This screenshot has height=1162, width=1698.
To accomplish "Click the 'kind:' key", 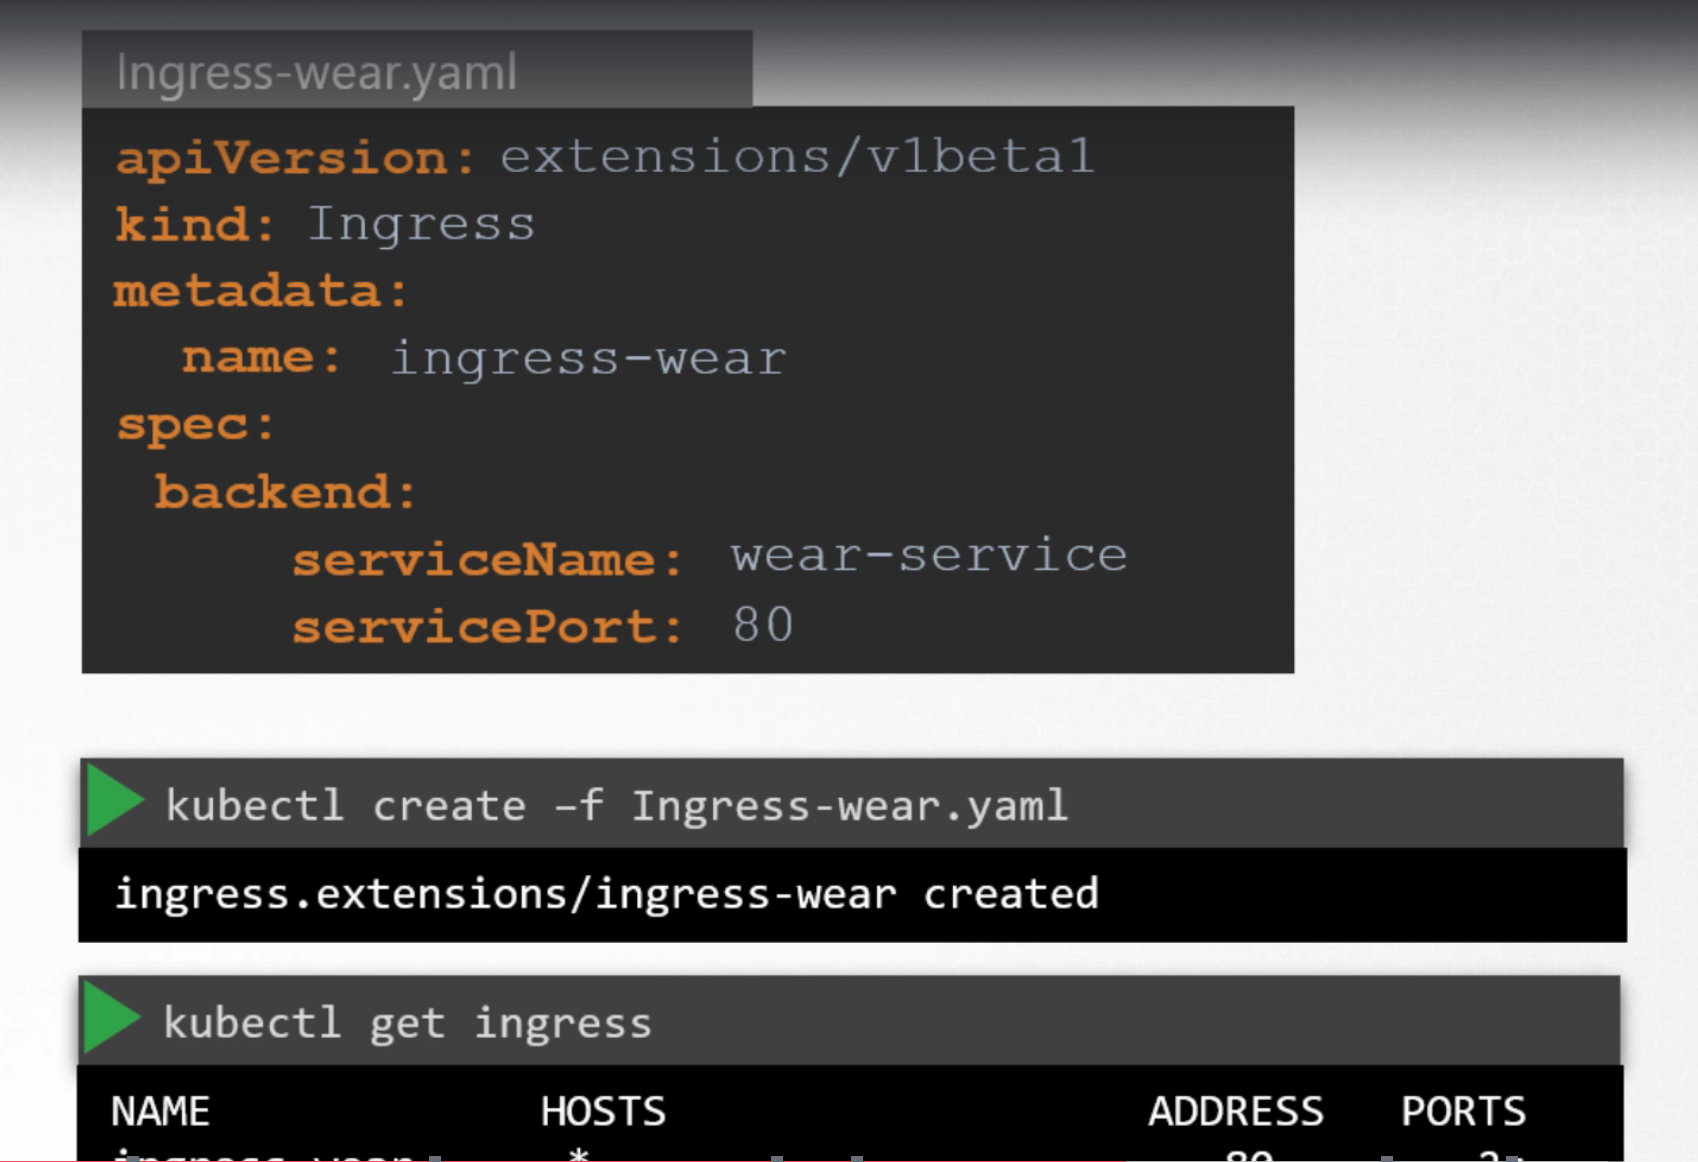I will point(194,224).
